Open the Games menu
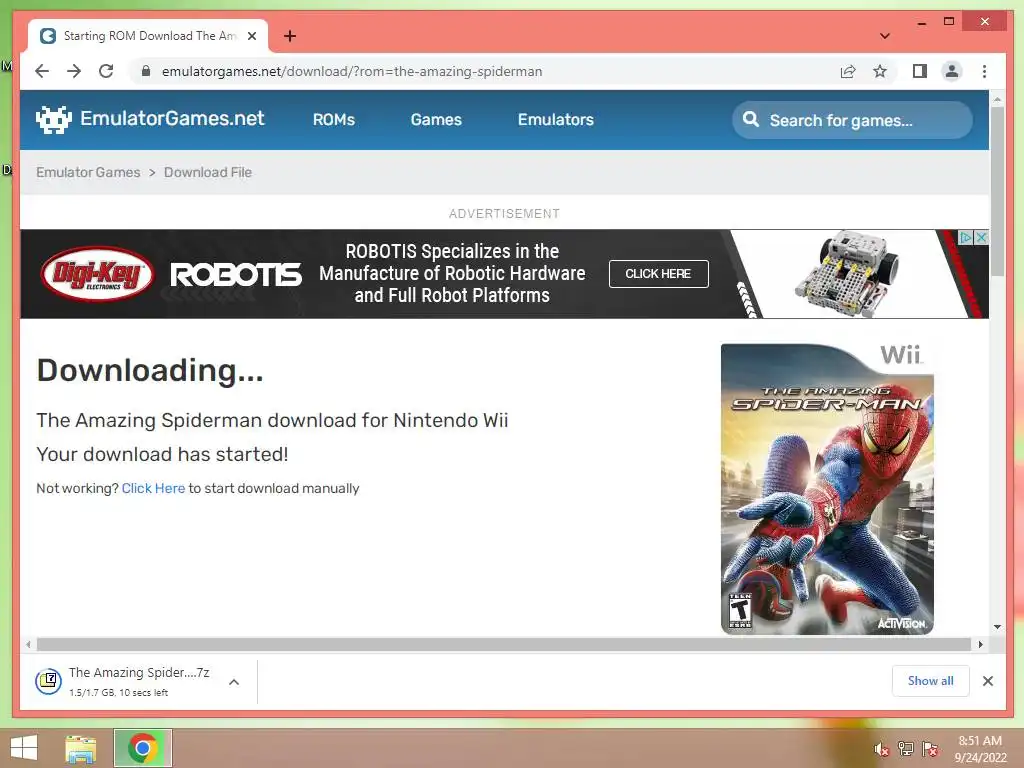This screenshot has height=768, width=1024. coord(436,120)
